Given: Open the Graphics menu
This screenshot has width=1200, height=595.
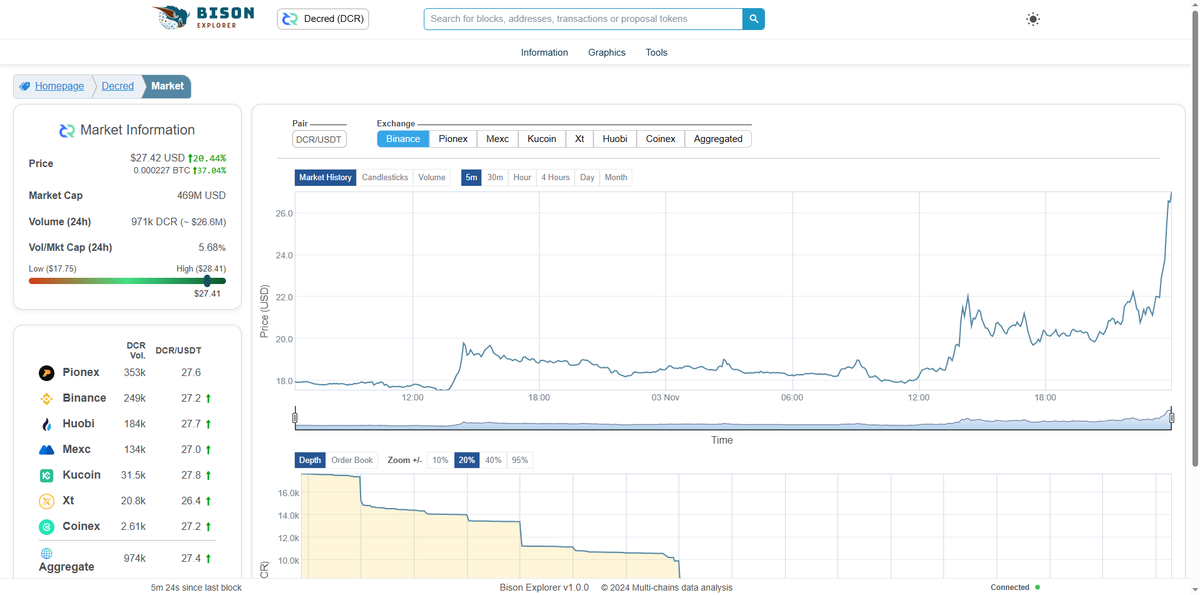Looking at the screenshot, I should (x=607, y=53).
